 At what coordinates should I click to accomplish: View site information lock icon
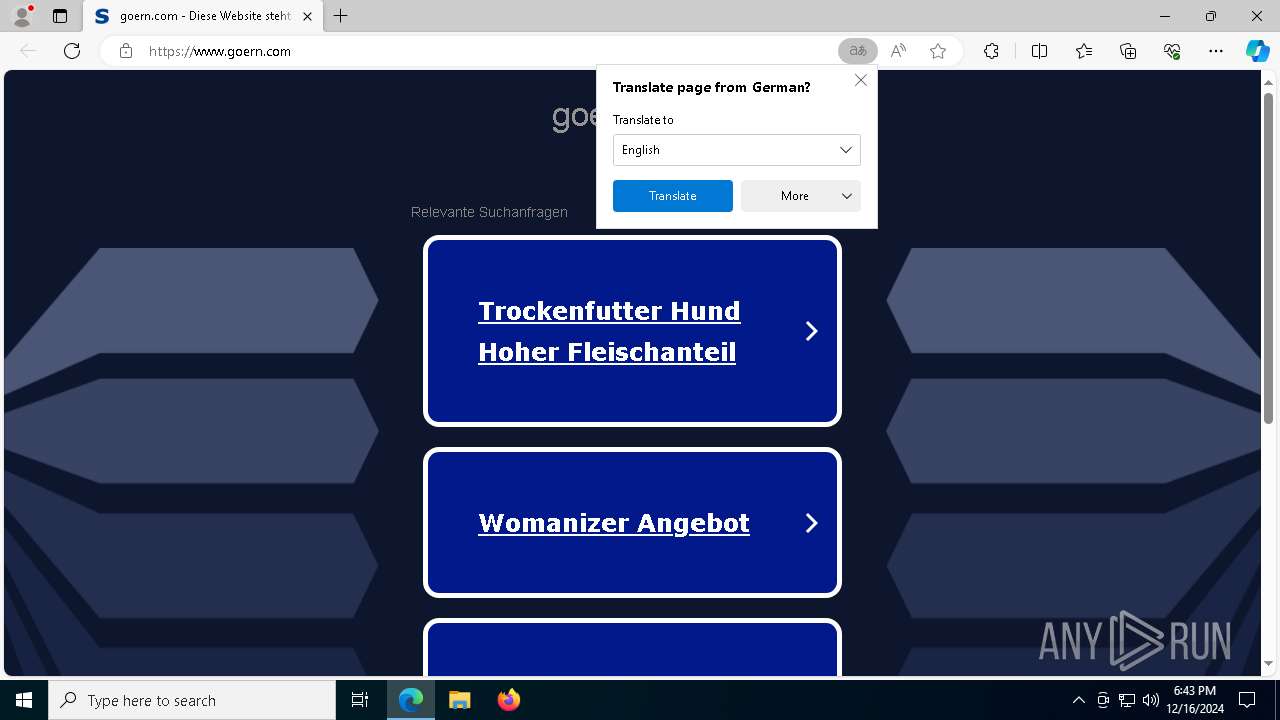pos(126,51)
